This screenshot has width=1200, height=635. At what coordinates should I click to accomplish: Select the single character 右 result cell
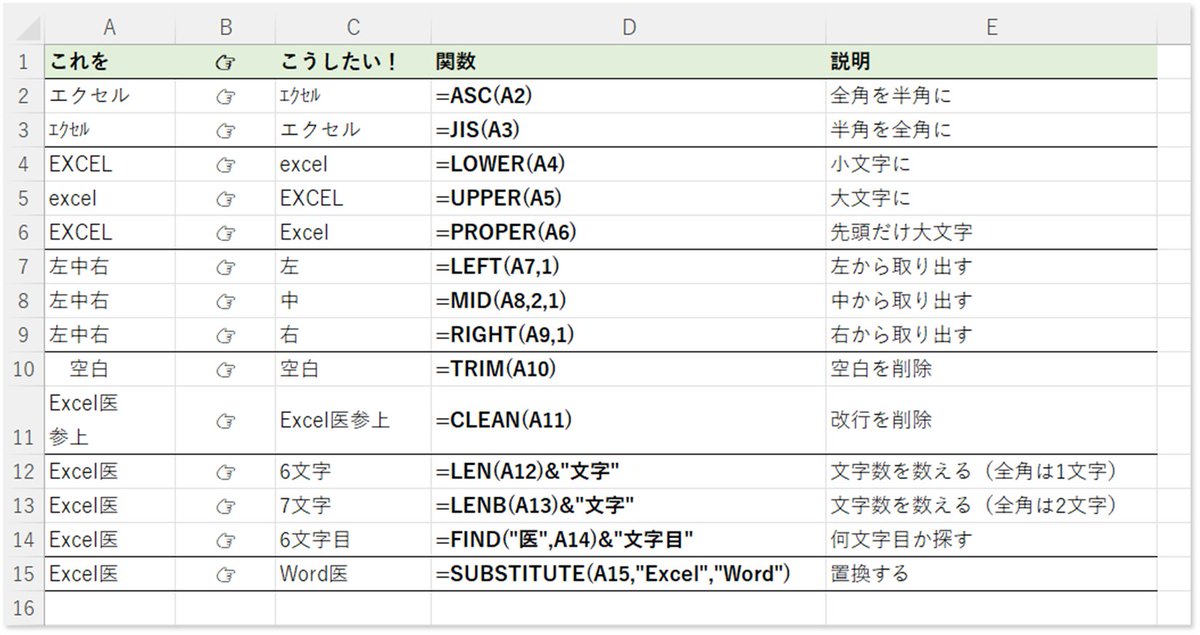click(353, 335)
